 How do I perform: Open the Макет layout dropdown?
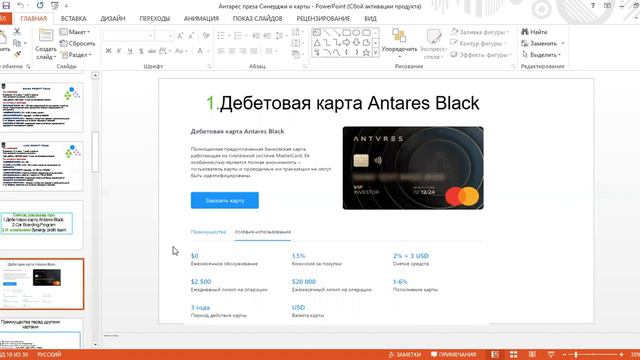75,31
